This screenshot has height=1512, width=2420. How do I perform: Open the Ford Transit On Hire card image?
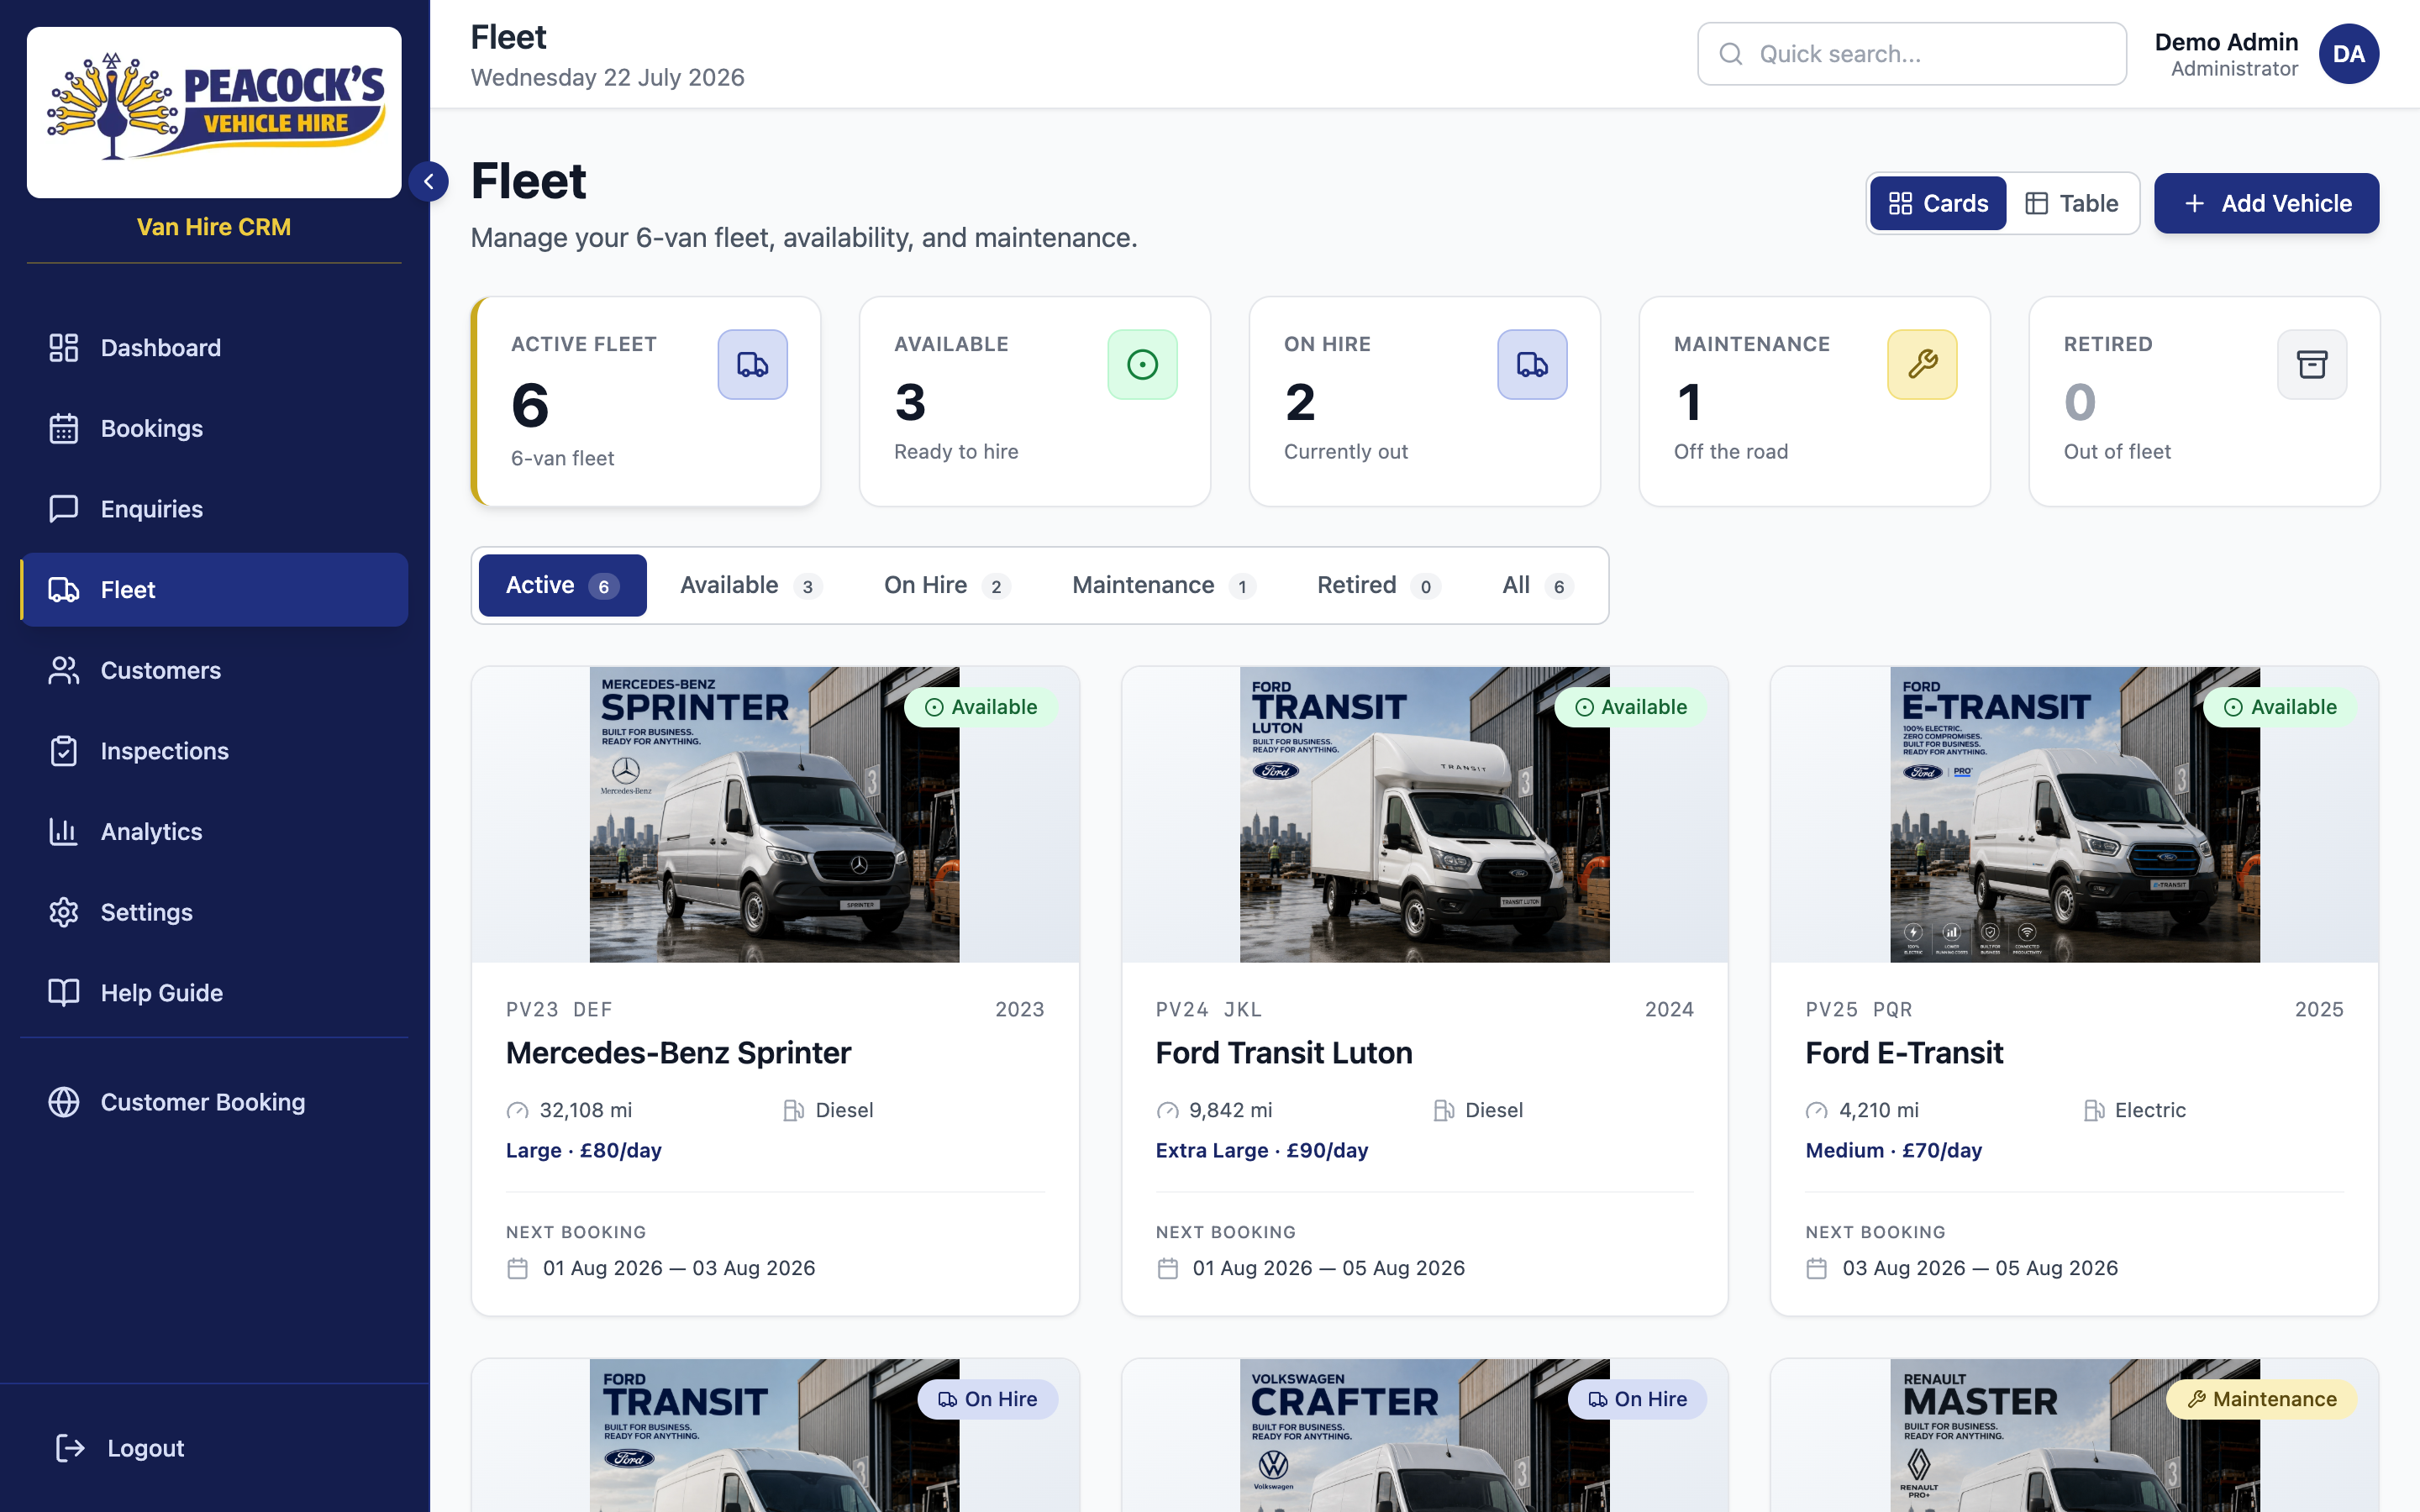click(774, 1435)
